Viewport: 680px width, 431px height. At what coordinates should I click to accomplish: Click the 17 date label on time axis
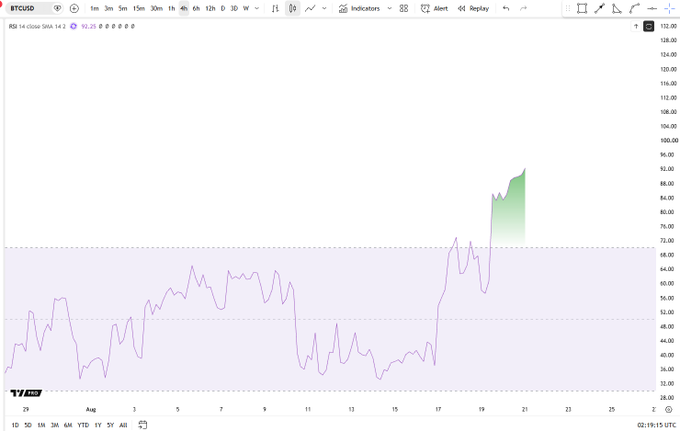(x=438, y=409)
